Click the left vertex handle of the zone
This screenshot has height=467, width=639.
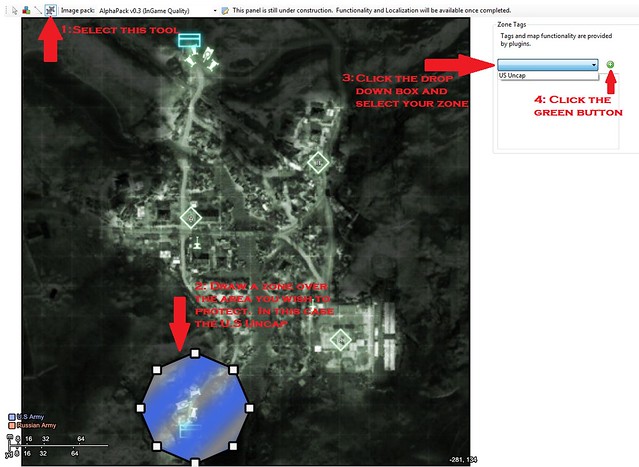(x=140, y=408)
